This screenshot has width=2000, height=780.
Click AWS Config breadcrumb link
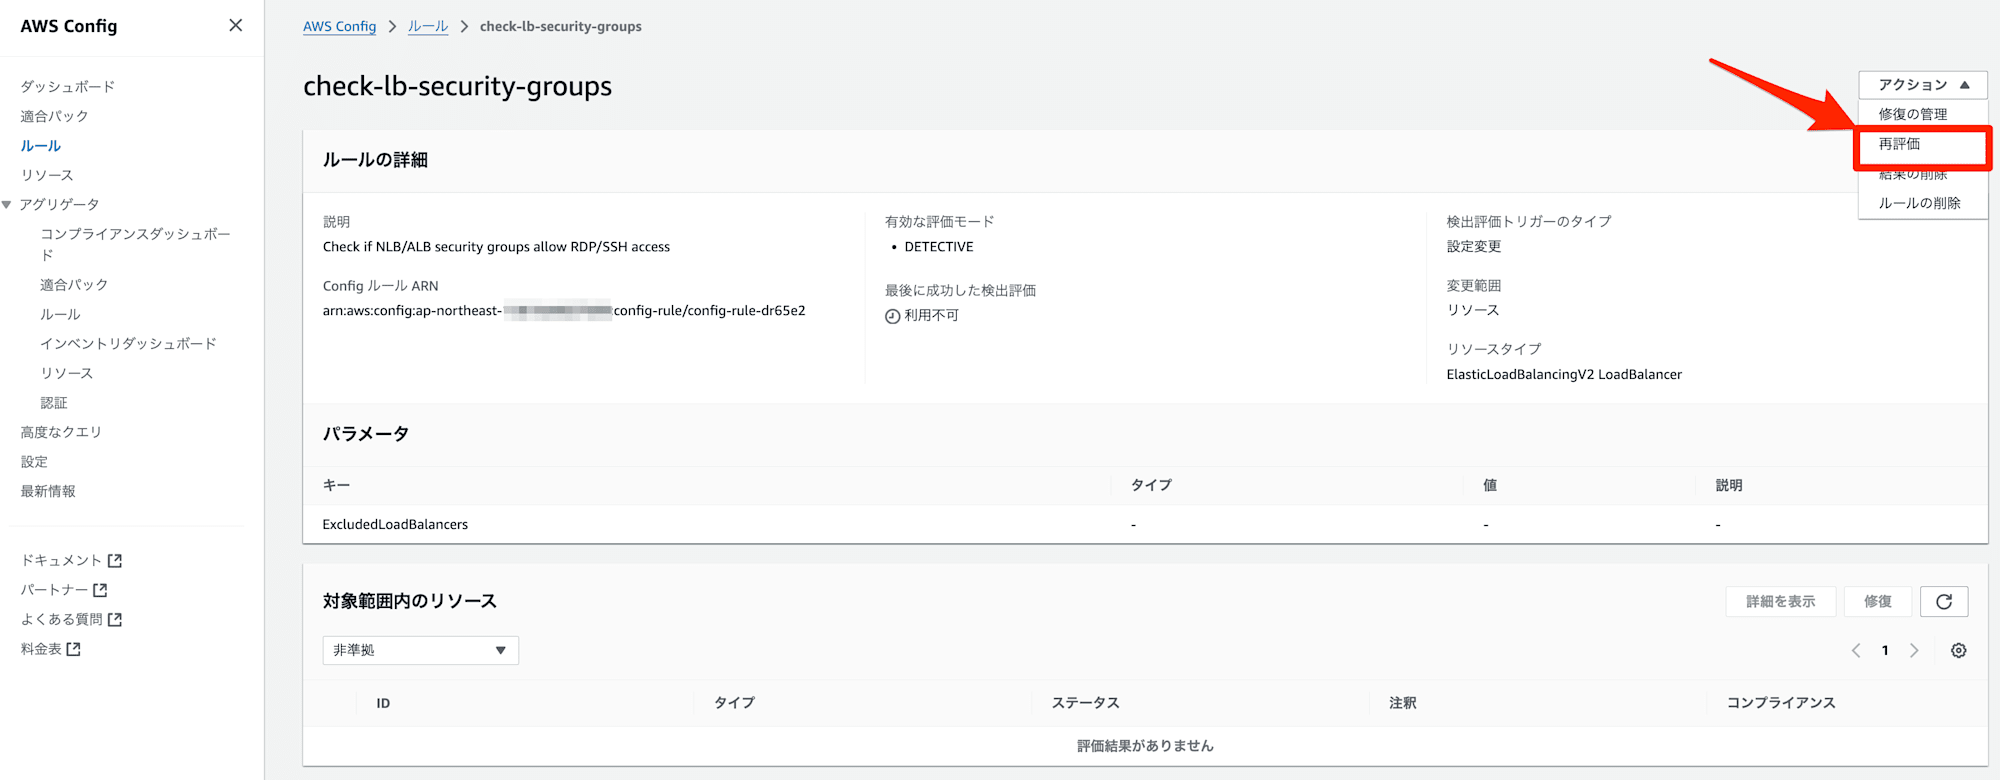(340, 27)
